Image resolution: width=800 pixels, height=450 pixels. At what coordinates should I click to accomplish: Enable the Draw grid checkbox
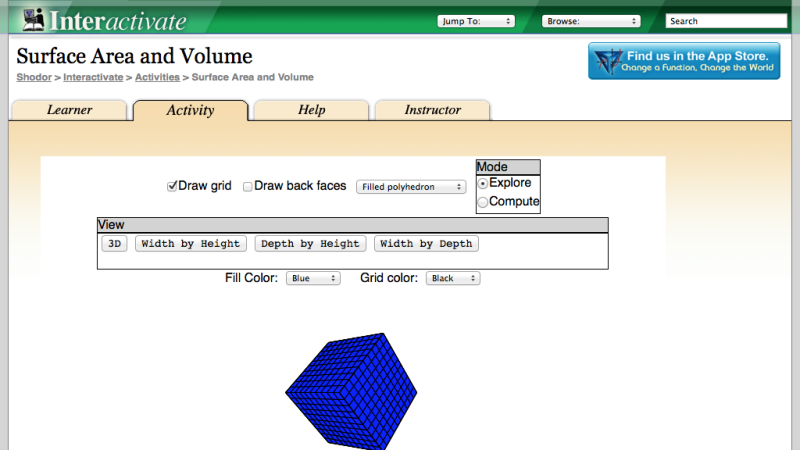click(x=172, y=186)
